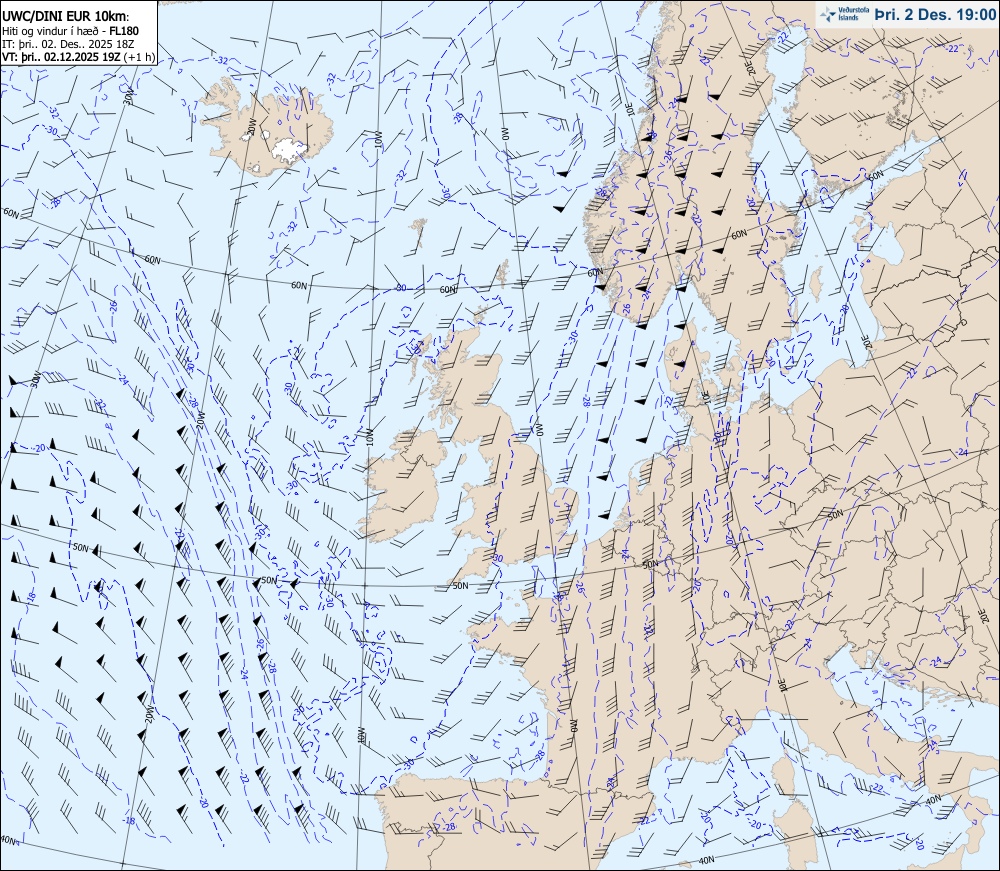Select 'Hiti og vindur í hæð - FL180' line
The height and width of the screenshot is (871, 1000).
(x=70, y=31)
